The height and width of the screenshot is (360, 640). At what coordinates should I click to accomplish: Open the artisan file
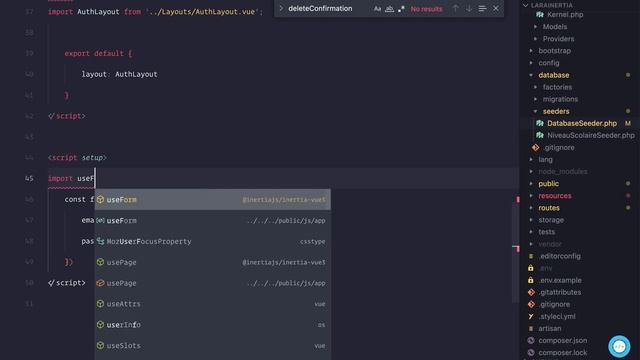click(x=549, y=328)
